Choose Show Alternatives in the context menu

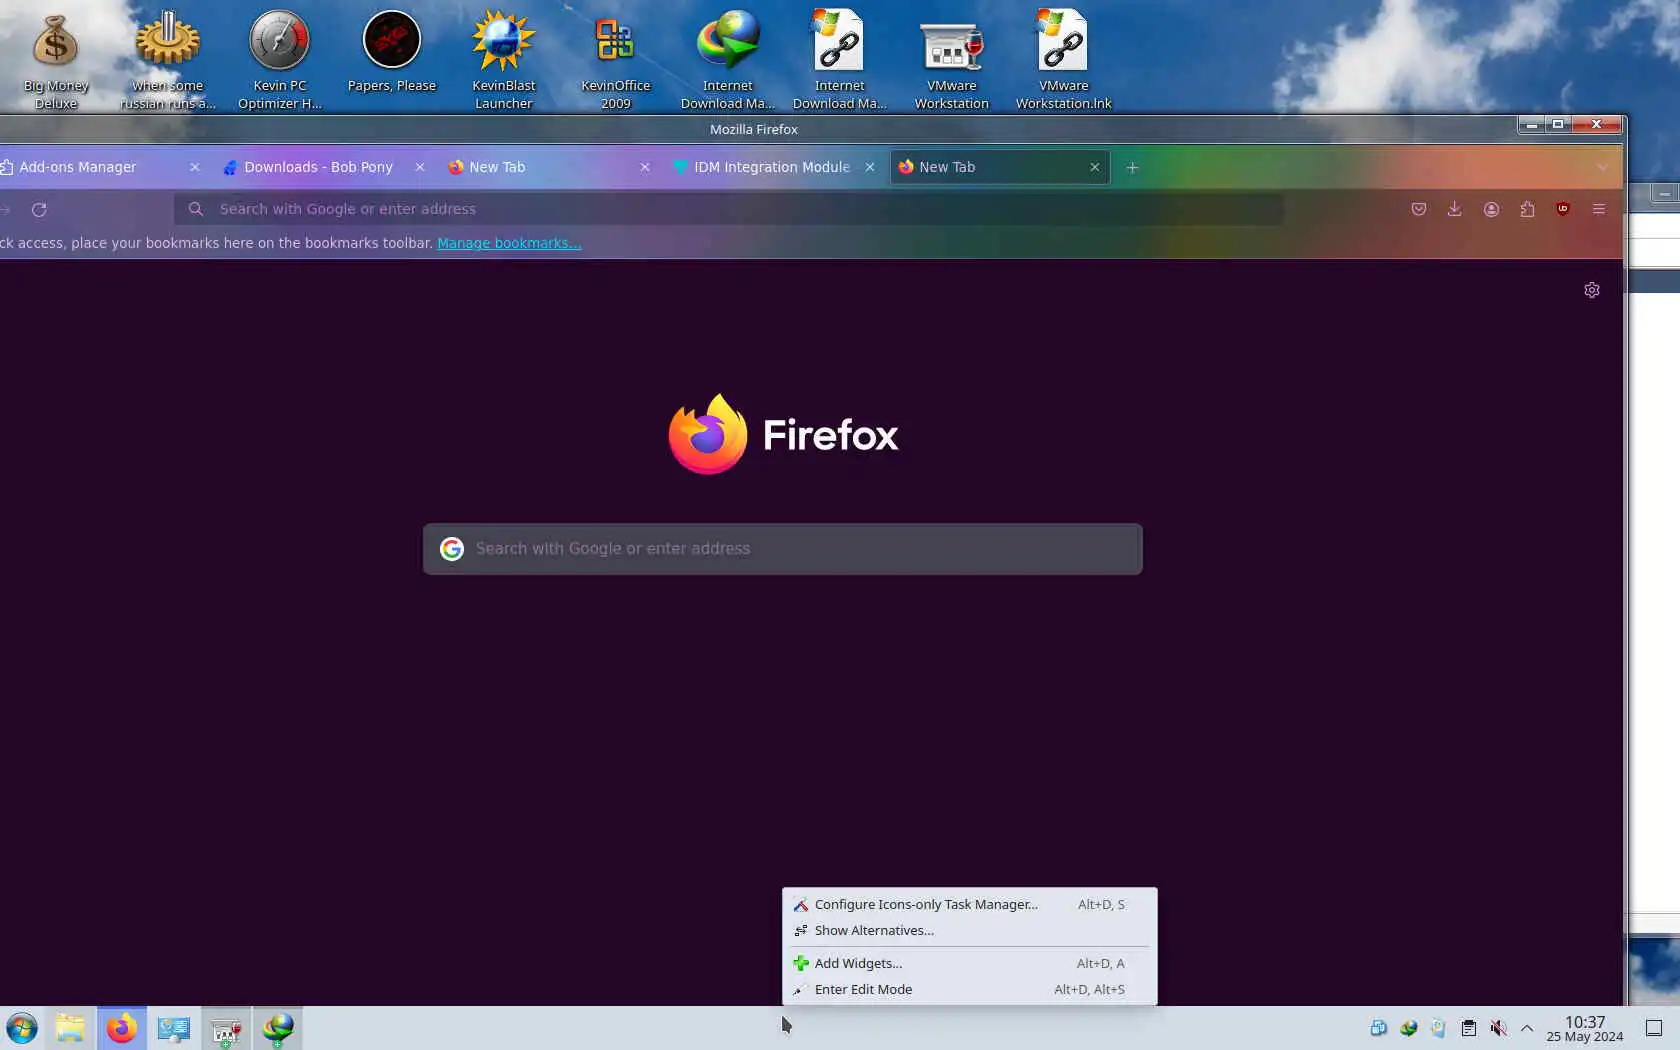(968, 930)
